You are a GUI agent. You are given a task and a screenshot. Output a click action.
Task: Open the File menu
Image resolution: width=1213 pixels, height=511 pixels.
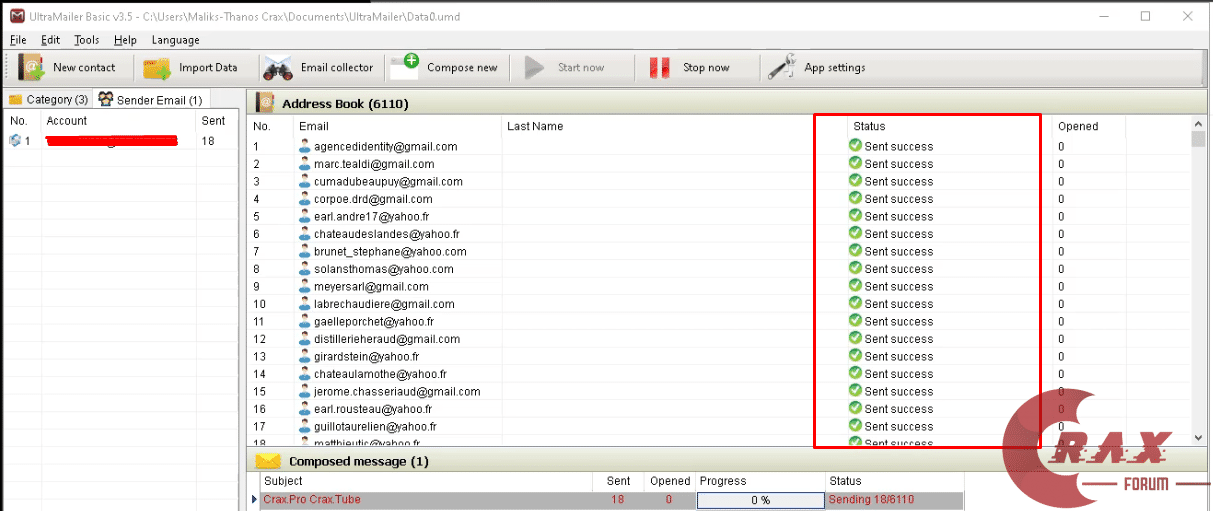(18, 40)
